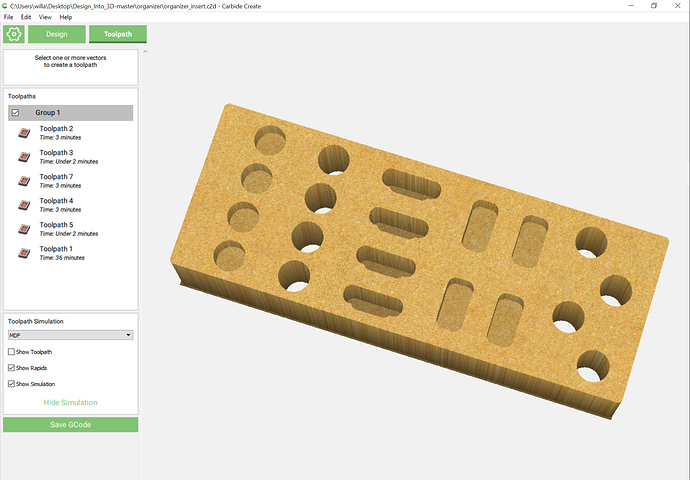Open the Help menu
This screenshot has width=690, height=480.
pos(66,17)
